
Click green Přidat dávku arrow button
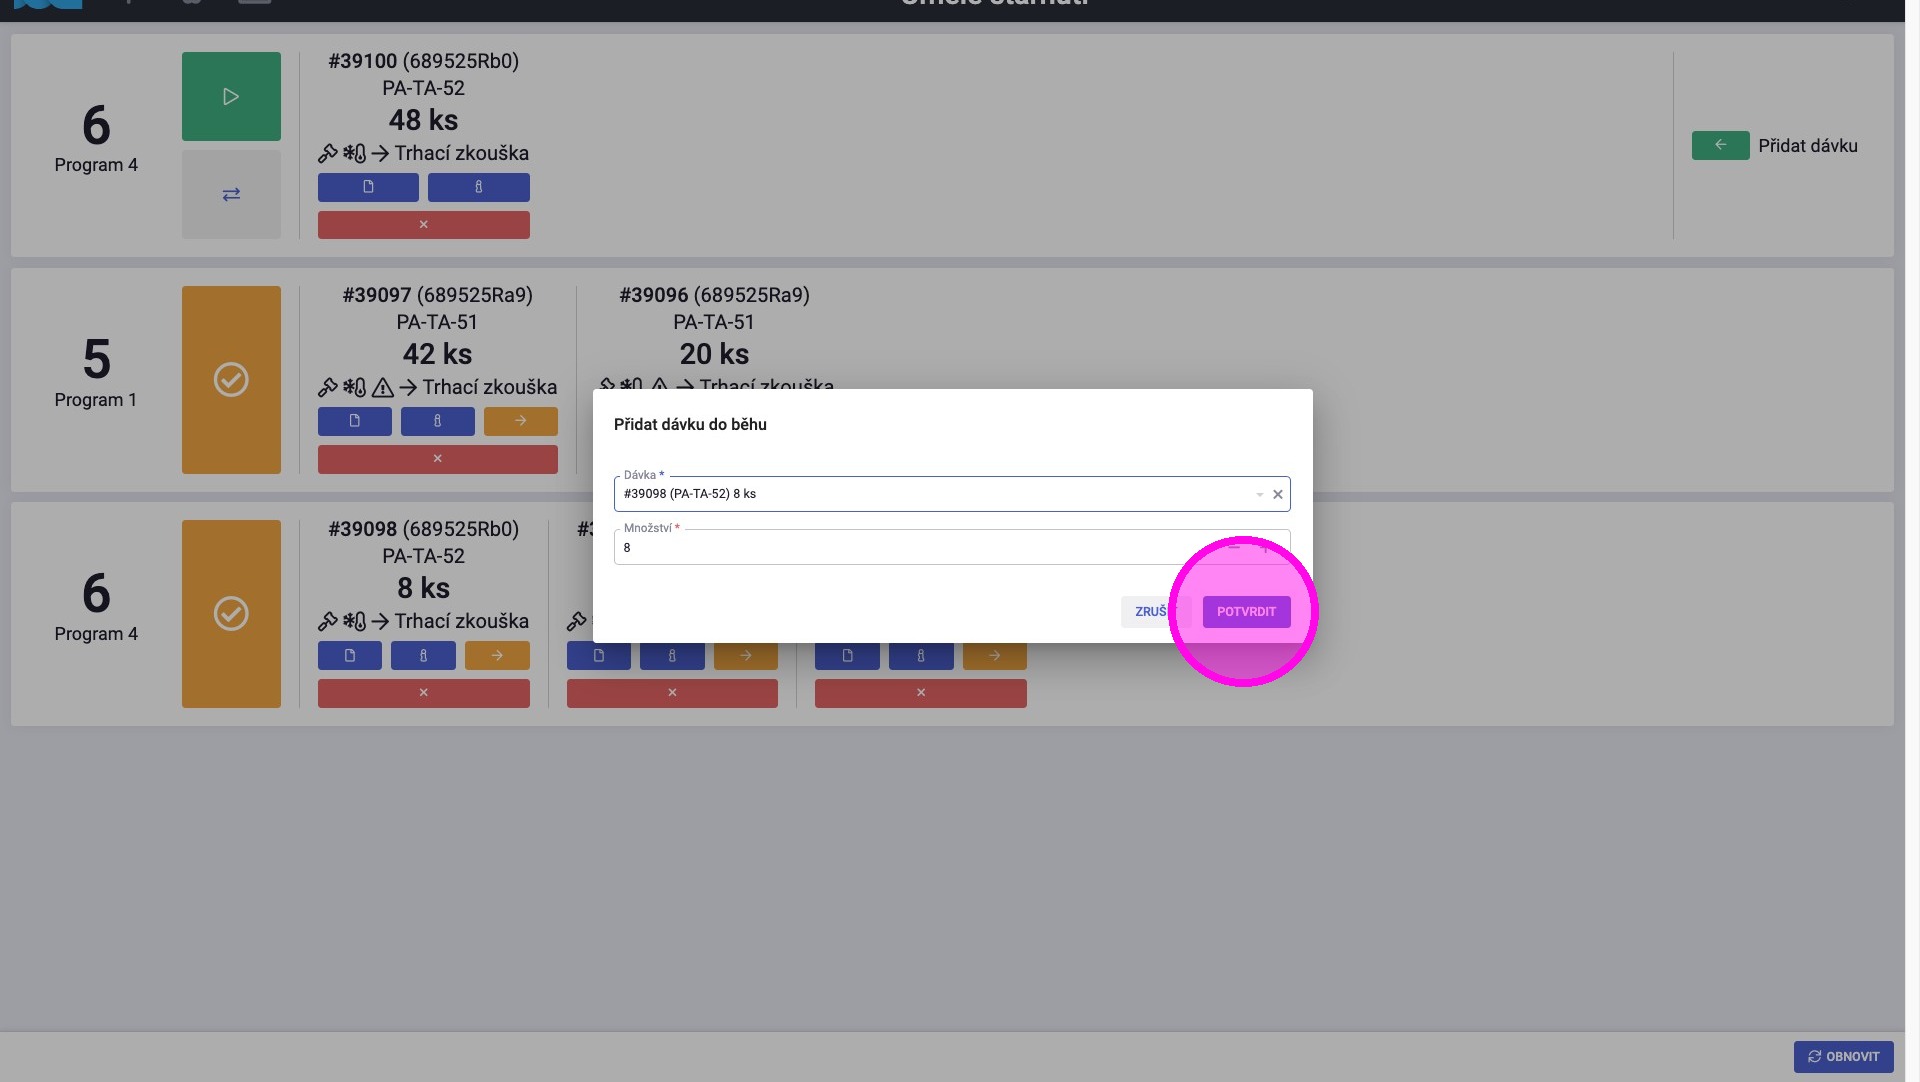1720,146
